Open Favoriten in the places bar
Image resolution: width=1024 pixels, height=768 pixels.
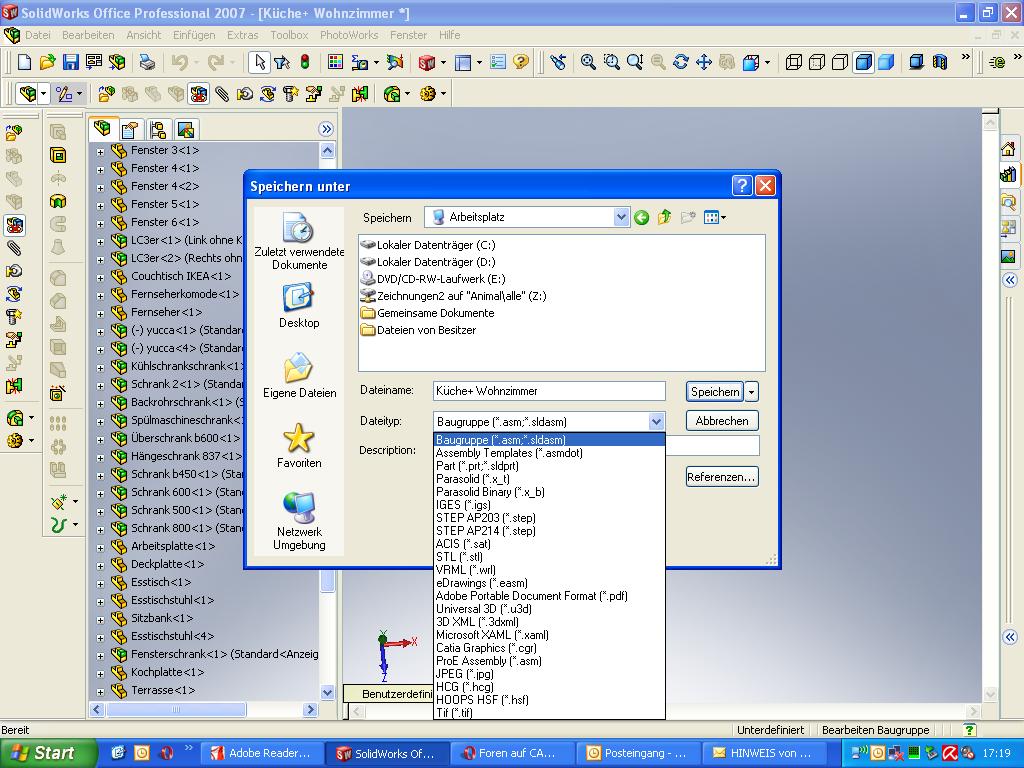tap(299, 445)
